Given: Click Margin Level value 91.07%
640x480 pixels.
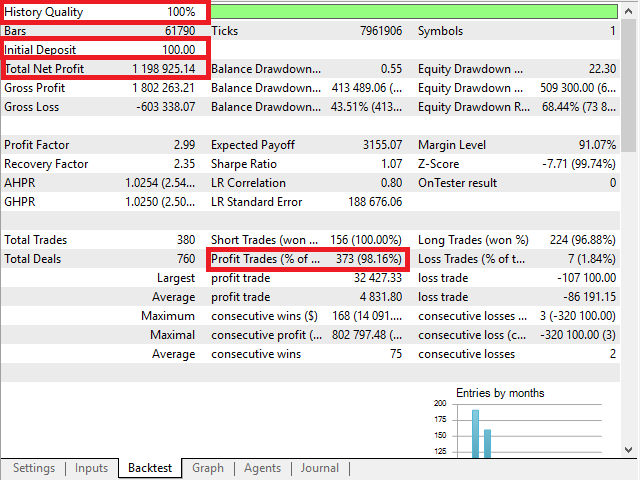Looking at the screenshot, I should click(597, 145).
